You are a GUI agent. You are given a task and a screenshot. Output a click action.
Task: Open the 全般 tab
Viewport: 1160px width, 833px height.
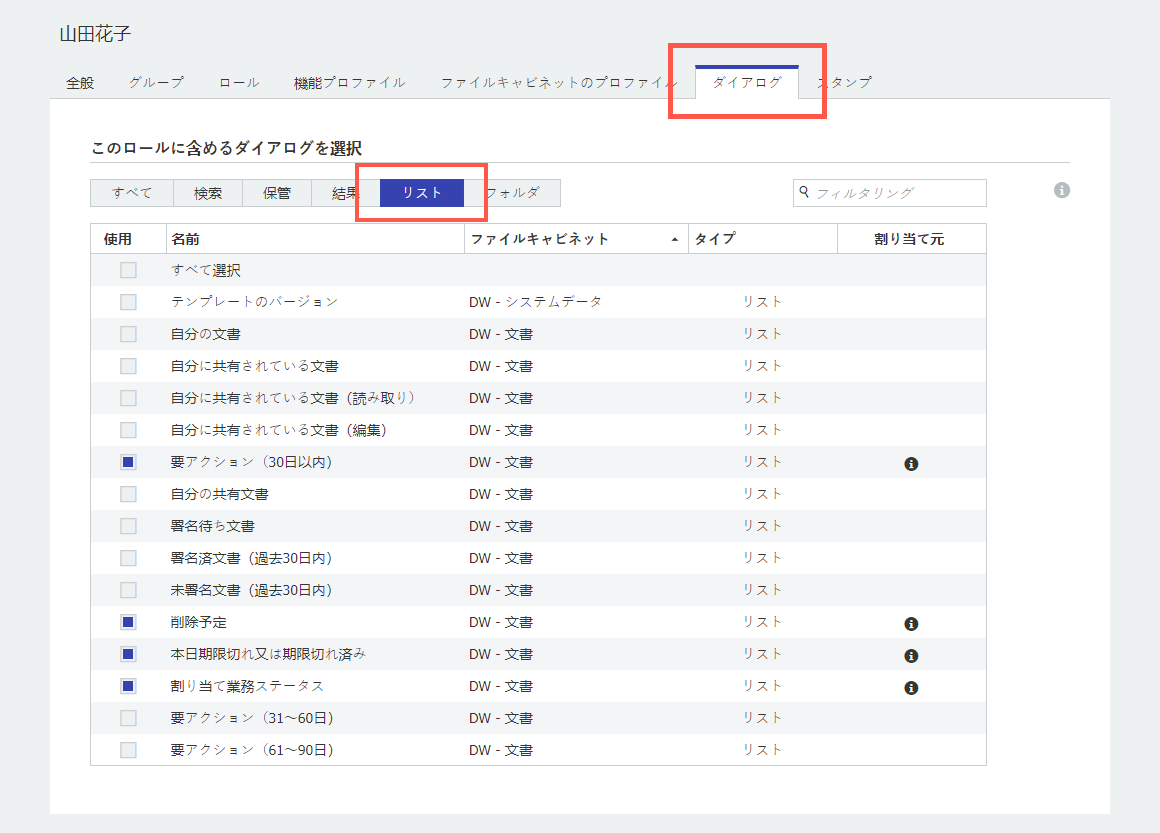pyautogui.click(x=80, y=83)
